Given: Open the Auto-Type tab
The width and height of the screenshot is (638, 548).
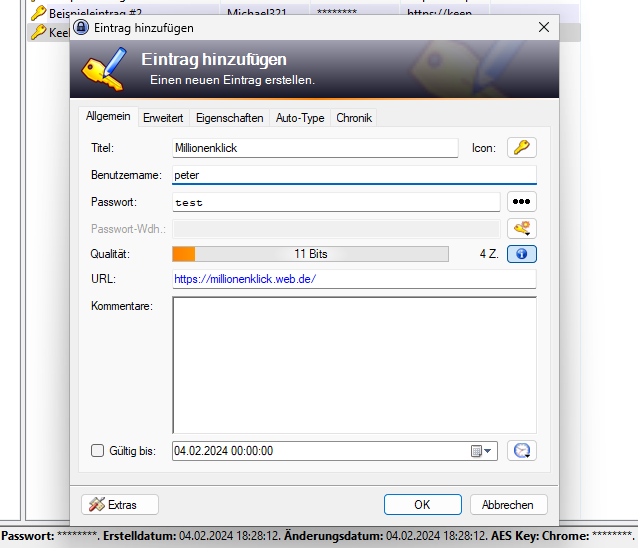Looking at the screenshot, I should (x=300, y=118).
